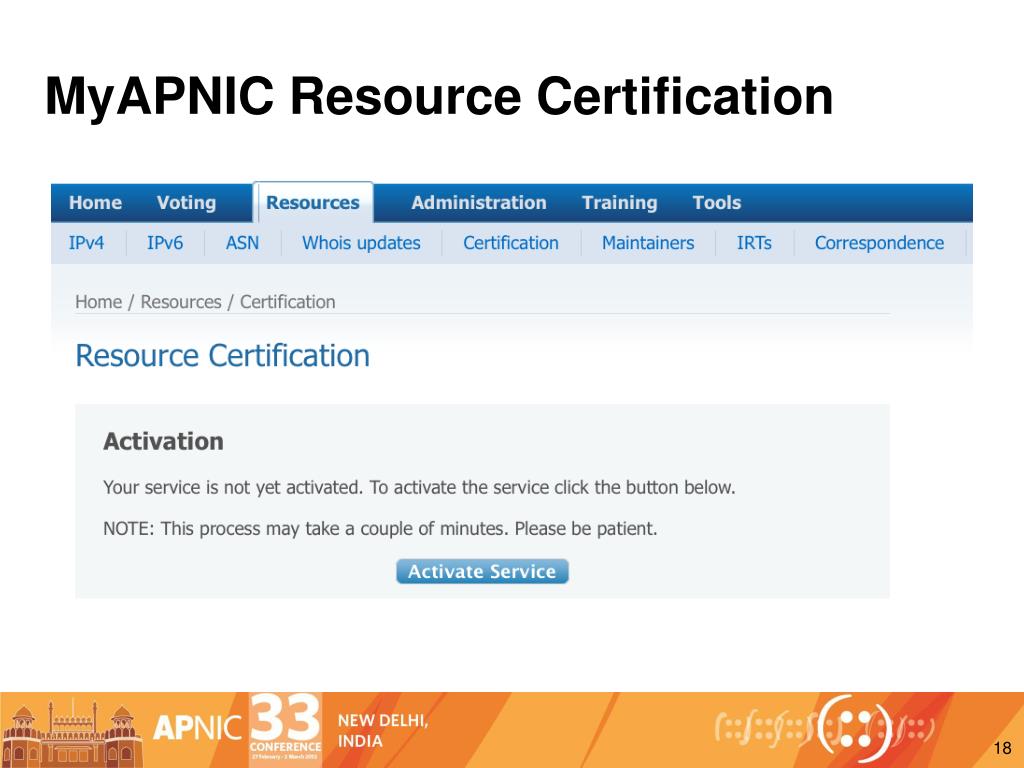
Task: Click the 'NOTE: This process may take' text
Action: [380, 528]
